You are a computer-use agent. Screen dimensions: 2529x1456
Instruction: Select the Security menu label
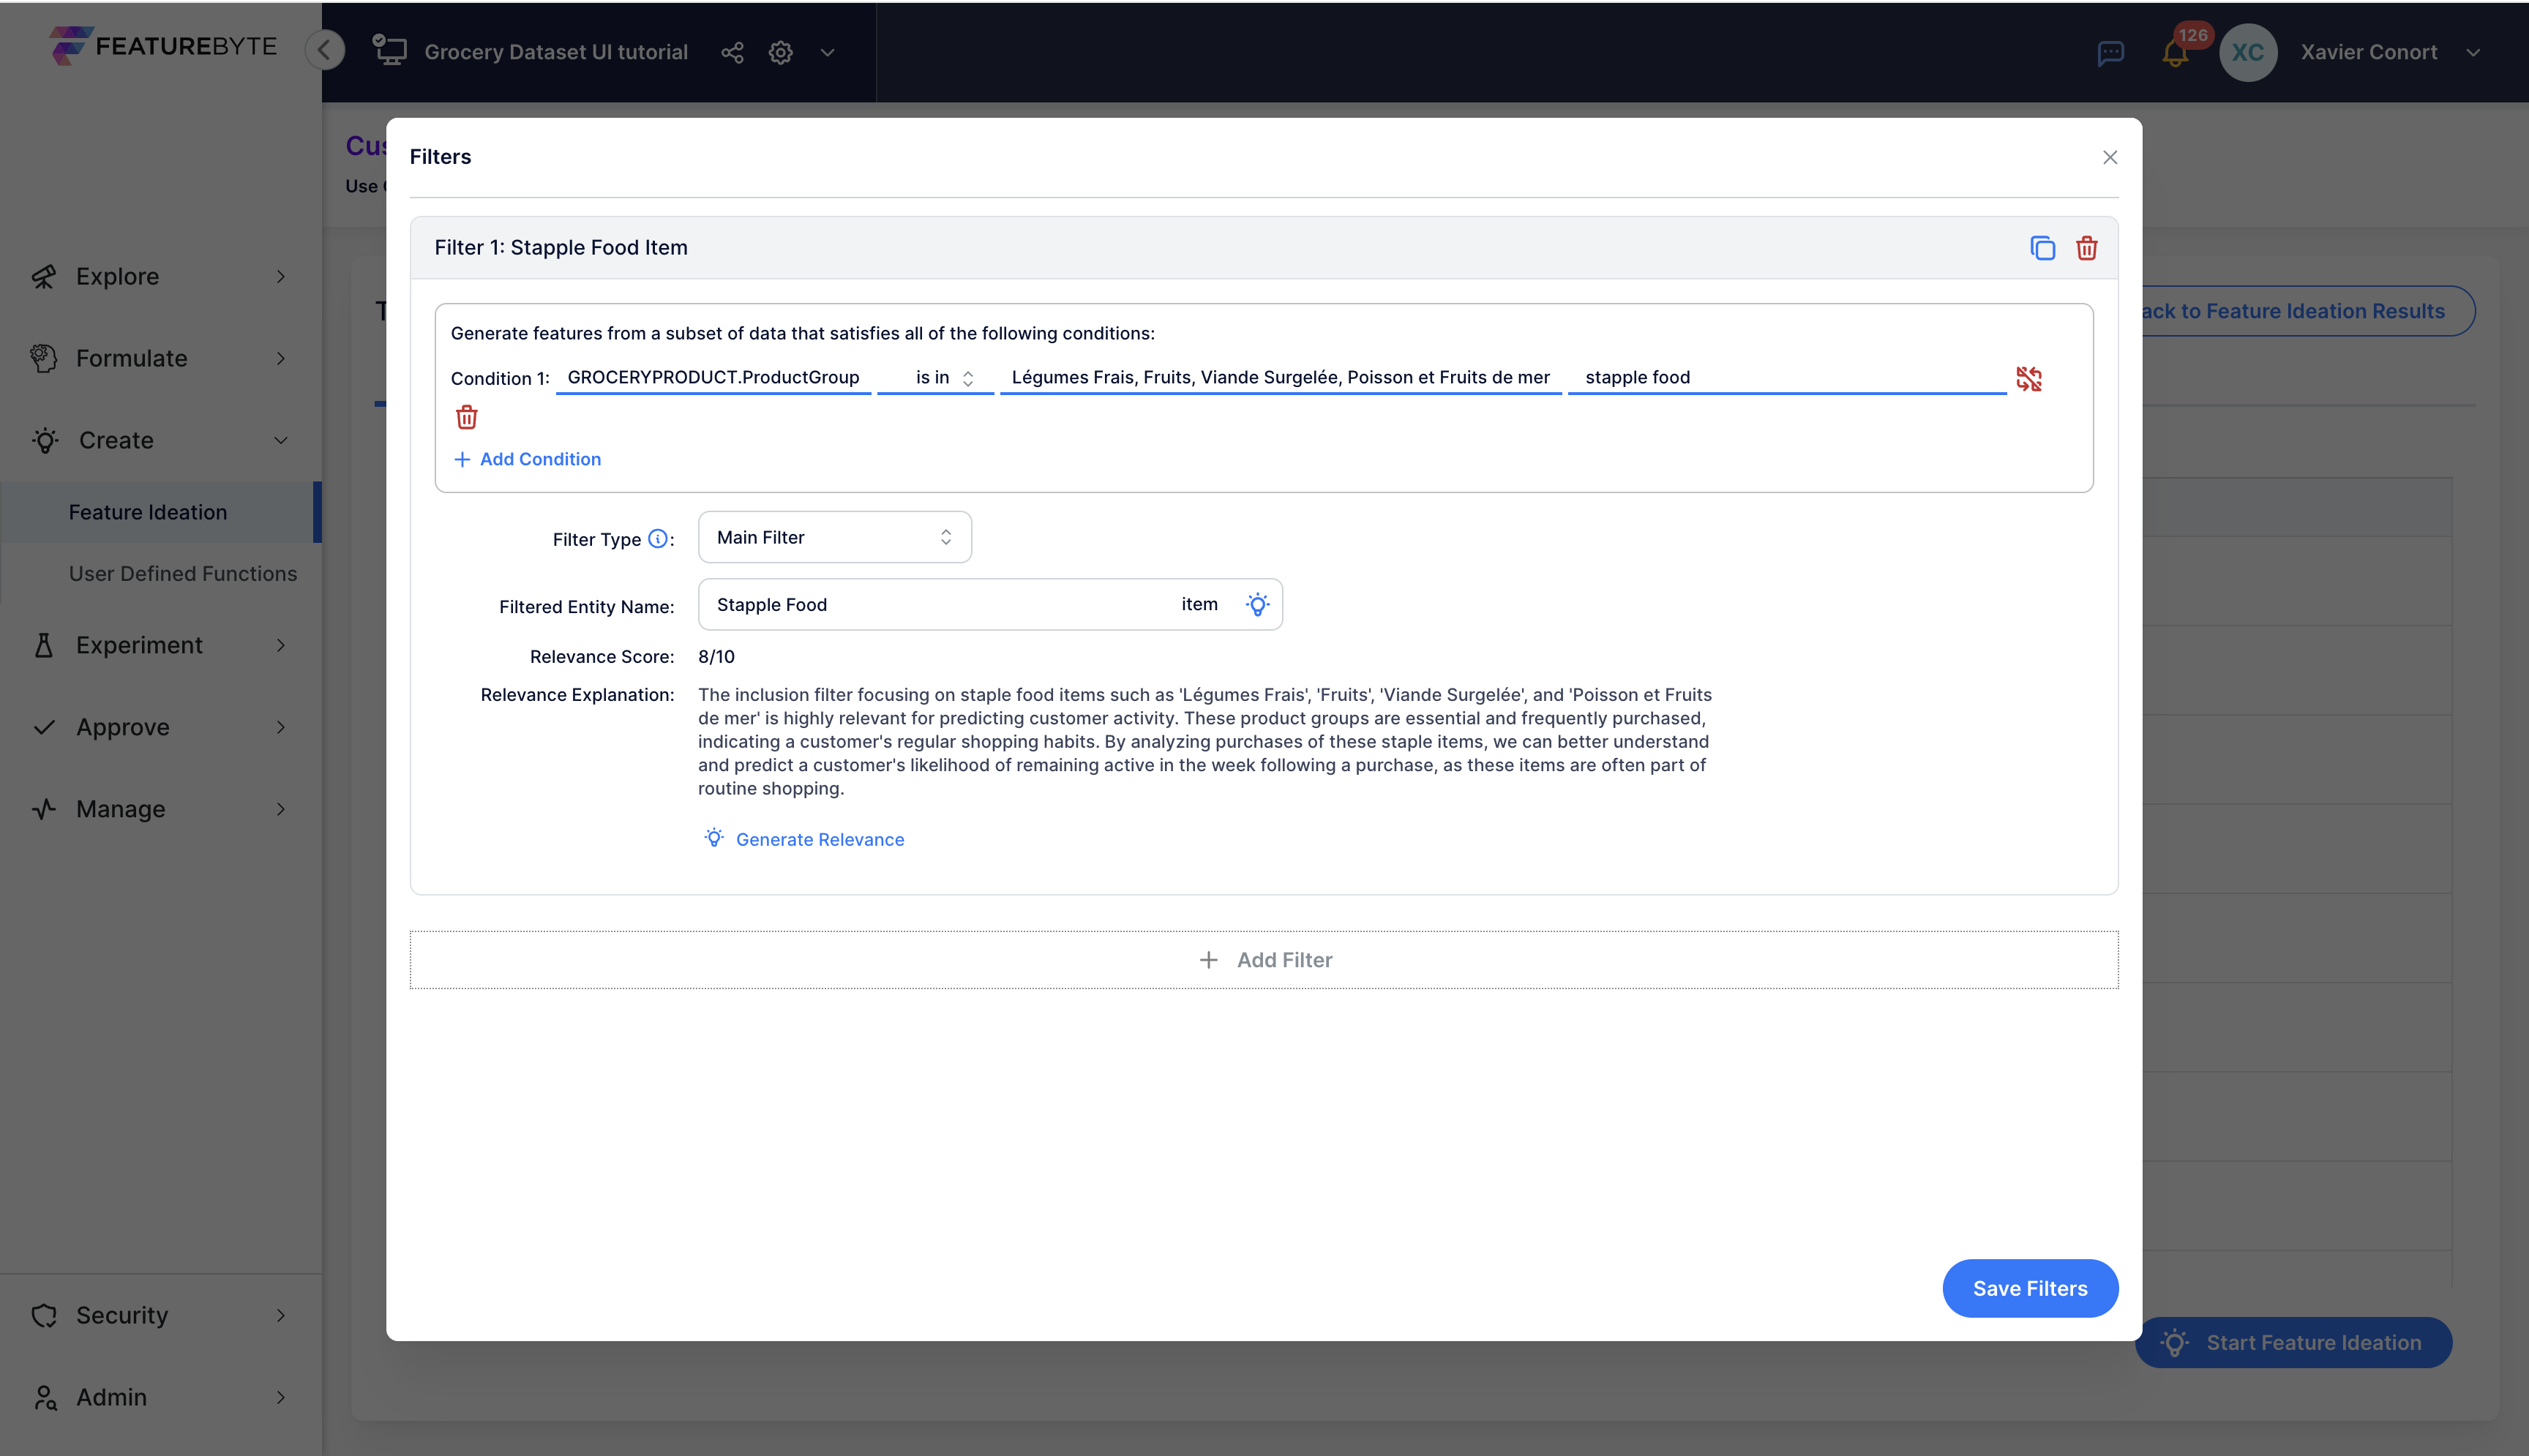[122, 1315]
